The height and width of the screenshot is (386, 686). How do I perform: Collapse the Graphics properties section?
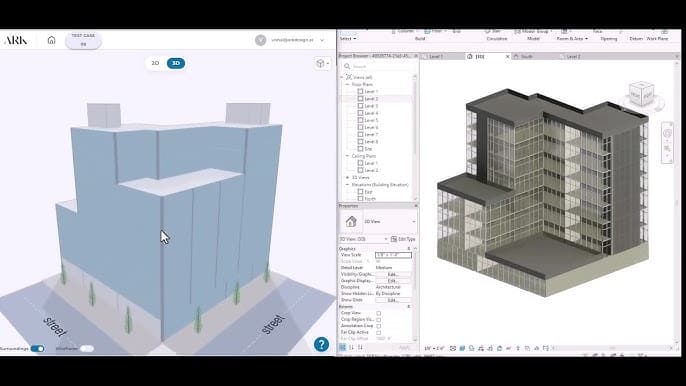click(x=409, y=248)
